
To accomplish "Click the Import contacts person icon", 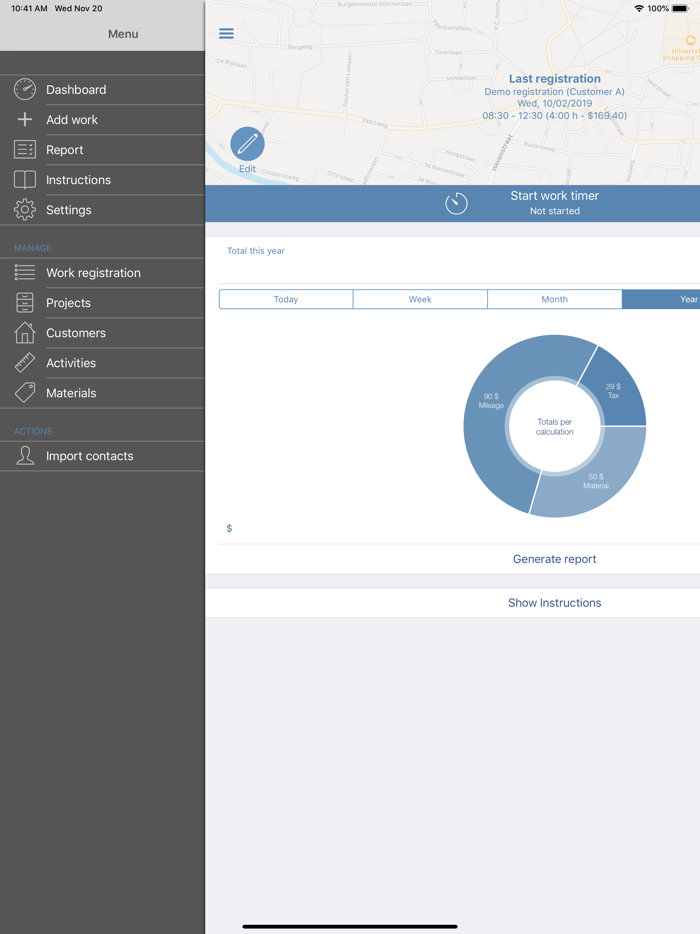I will tap(25, 456).
